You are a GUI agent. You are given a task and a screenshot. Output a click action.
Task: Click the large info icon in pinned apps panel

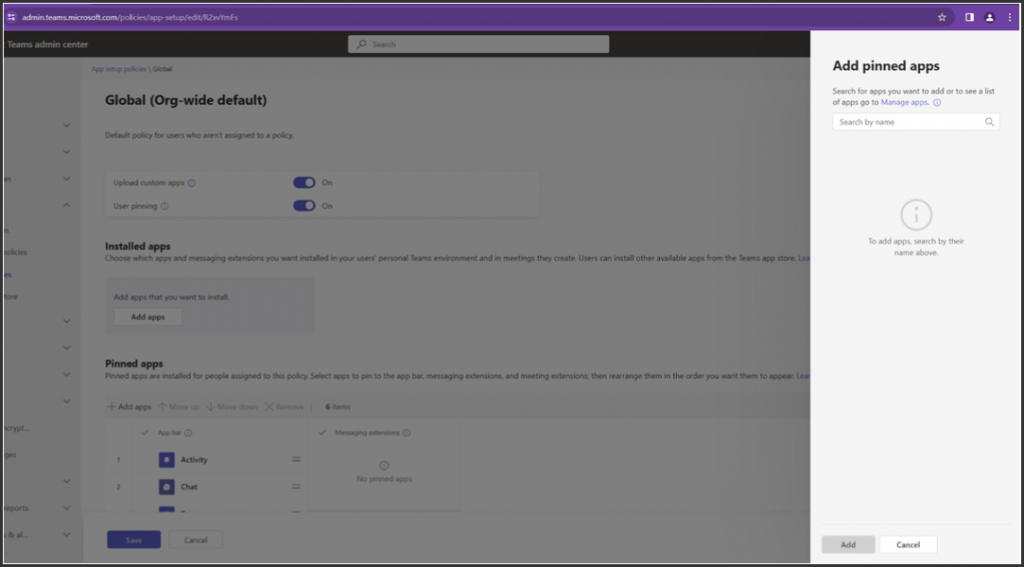pos(916,215)
